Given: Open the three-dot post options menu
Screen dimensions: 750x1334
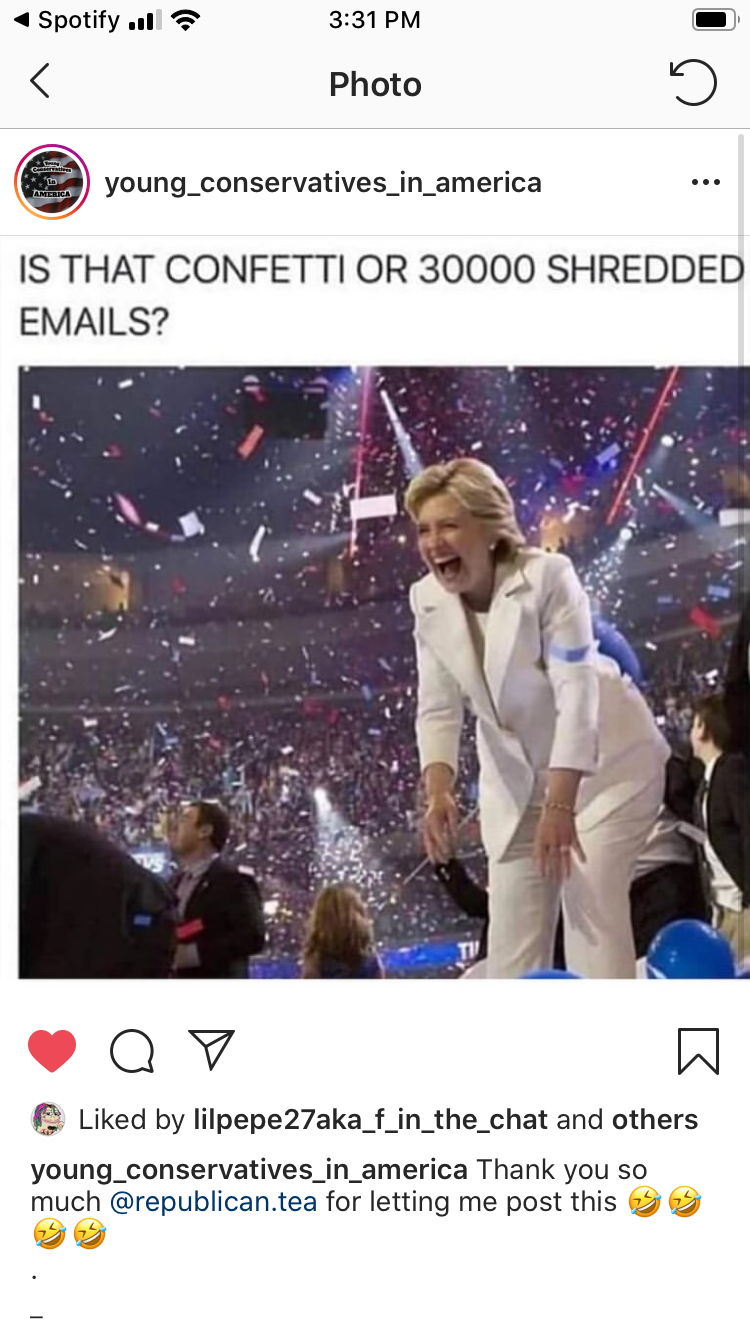Looking at the screenshot, I should coord(705,182).
